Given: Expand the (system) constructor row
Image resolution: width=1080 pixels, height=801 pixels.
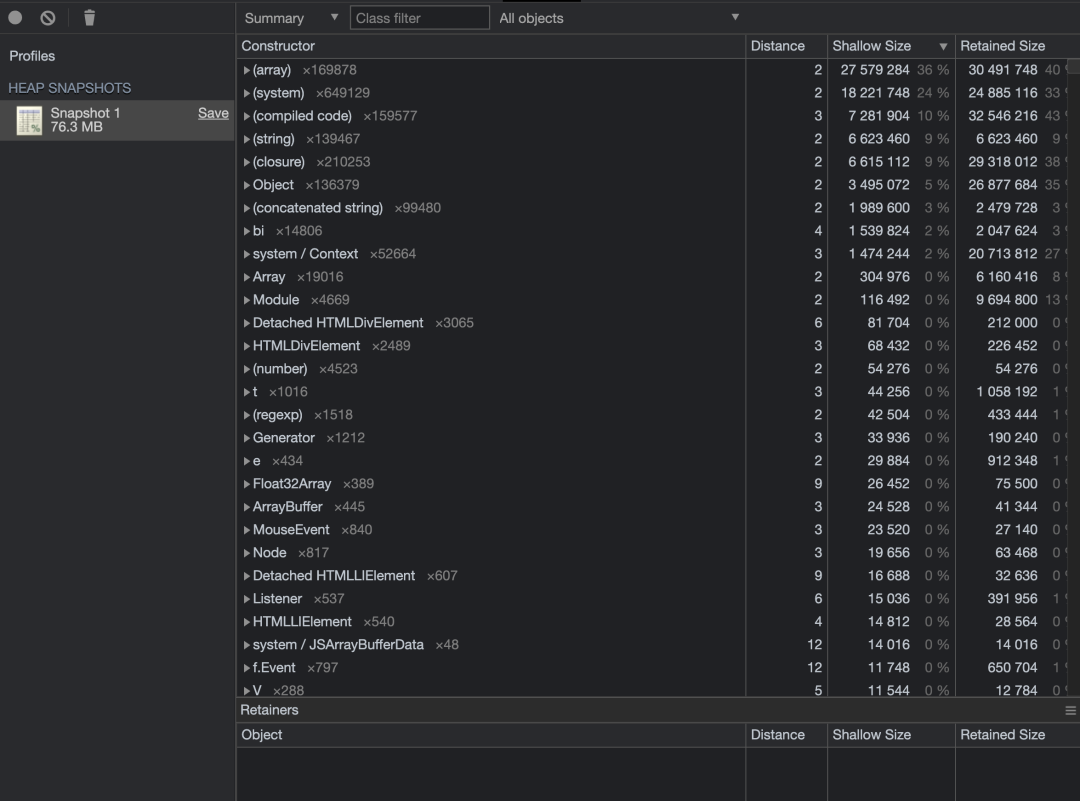Looking at the screenshot, I should click(247, 93).
